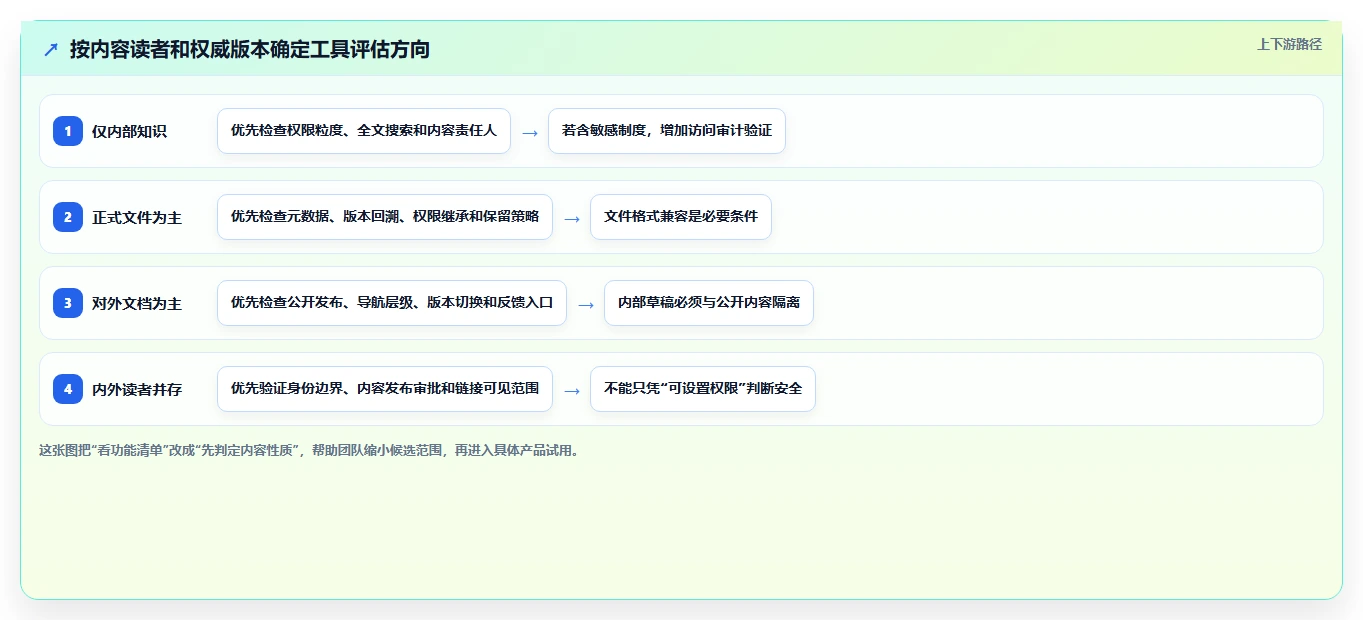Viewport: 1363px width, 620px height.
Task: Select the 正式文件为主 row label
Action: (x=137, y=217)
